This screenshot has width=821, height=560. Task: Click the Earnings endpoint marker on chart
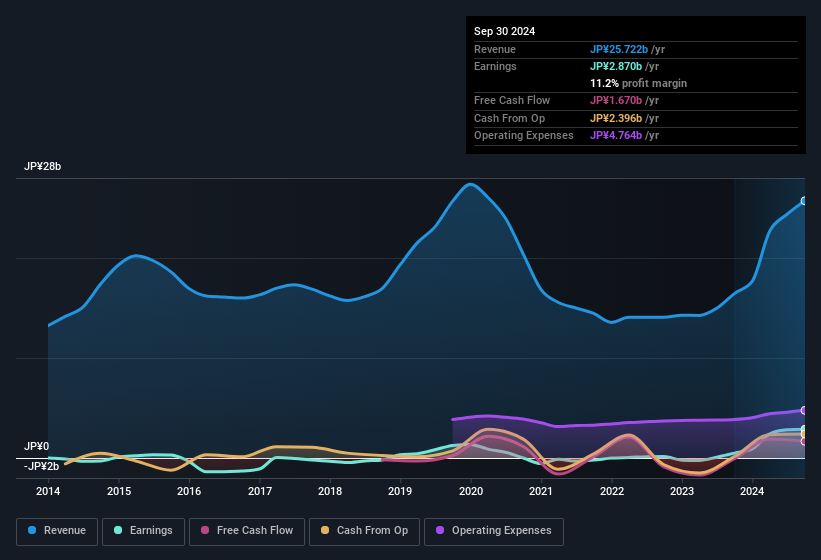point(804,429)
